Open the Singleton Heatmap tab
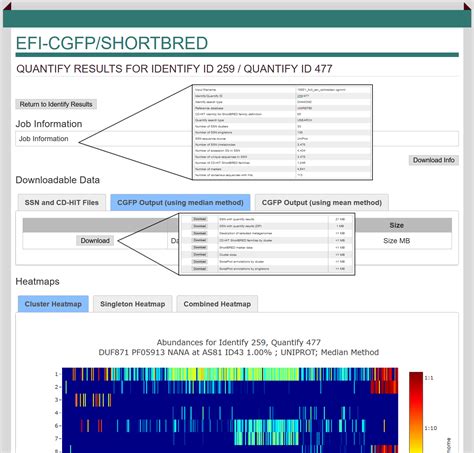Screen dimensions: 474x453 pyautogui.click(x=133, y=304)
